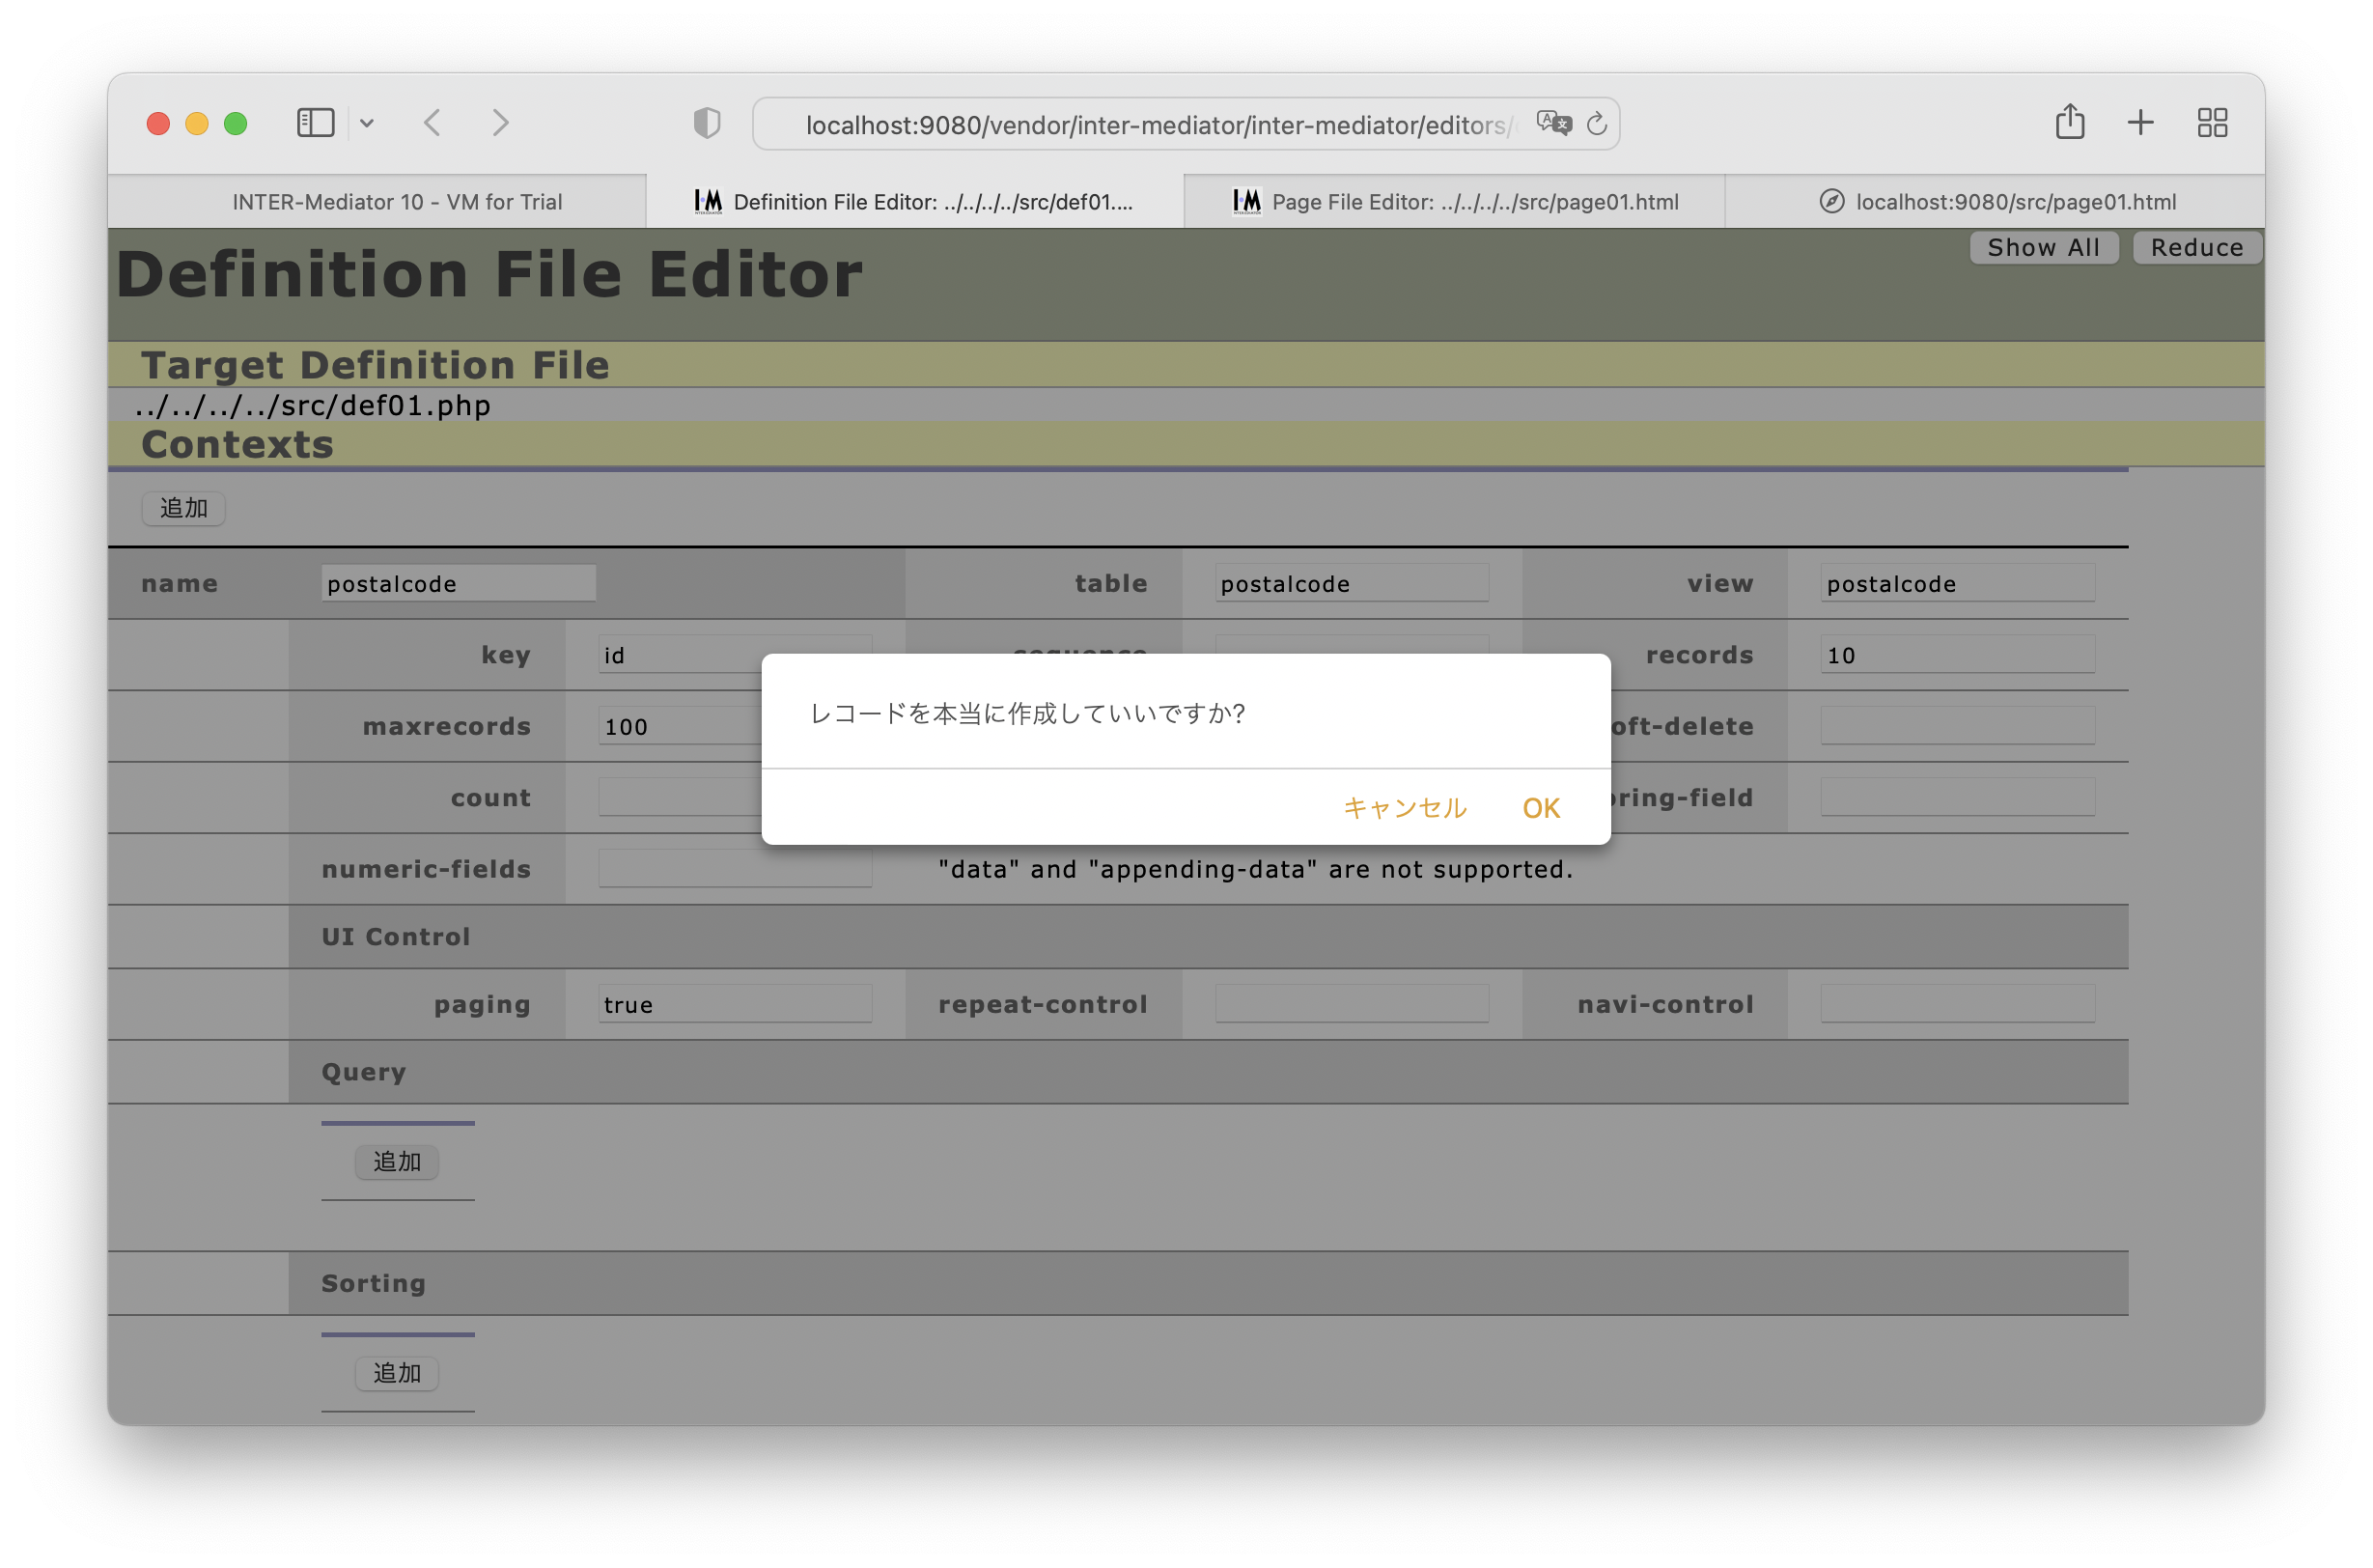Click the translate icon in address bar
Viewport: 2373px width, 1568px height.
point(1554,123)
